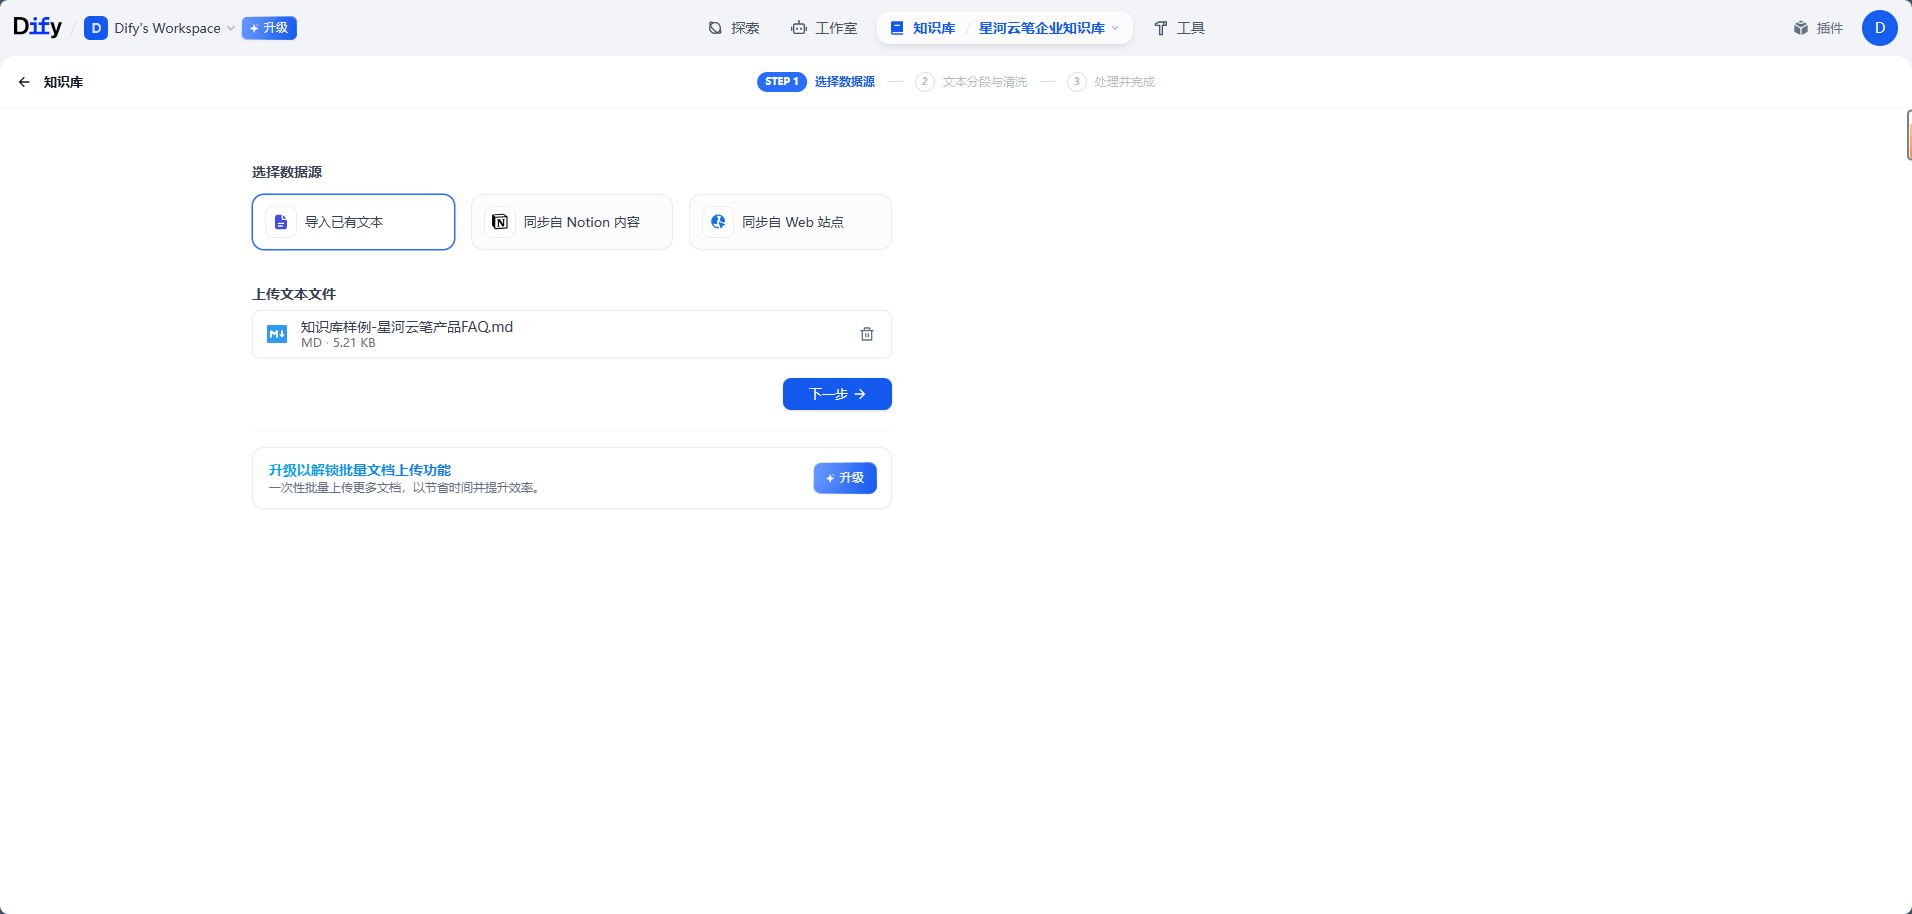Screen dimensions: 1912x914
Task: Open the 探索 tab
Action: point(734,28)
